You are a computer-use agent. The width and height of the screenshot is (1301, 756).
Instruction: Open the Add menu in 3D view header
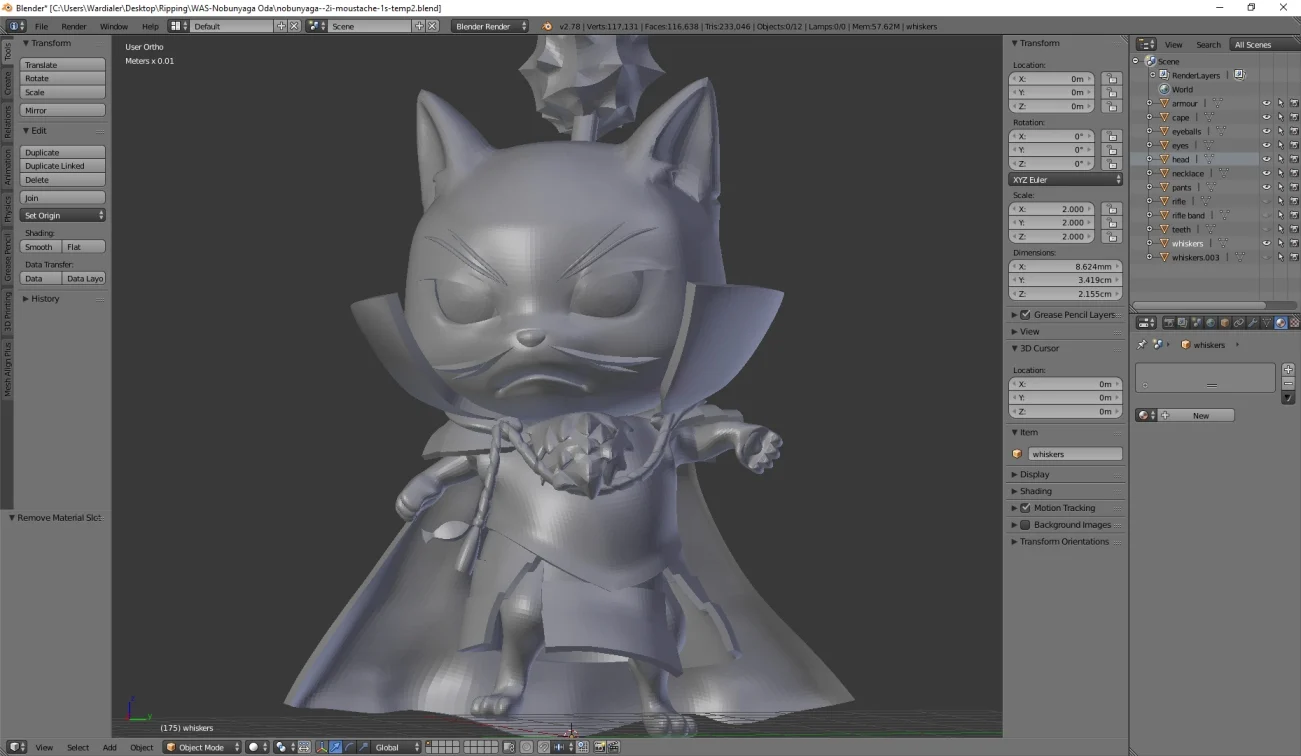(x=110, y=747)
